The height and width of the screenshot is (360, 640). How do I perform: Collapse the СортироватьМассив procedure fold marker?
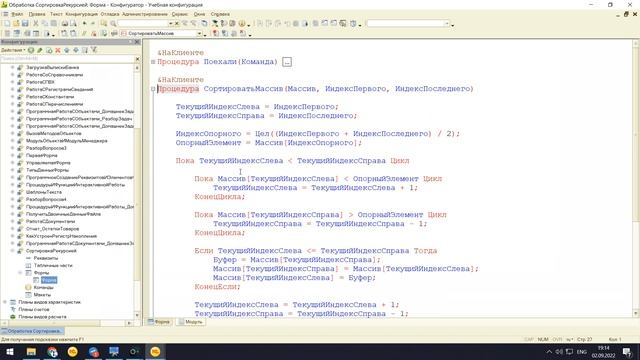click(153, 89)
